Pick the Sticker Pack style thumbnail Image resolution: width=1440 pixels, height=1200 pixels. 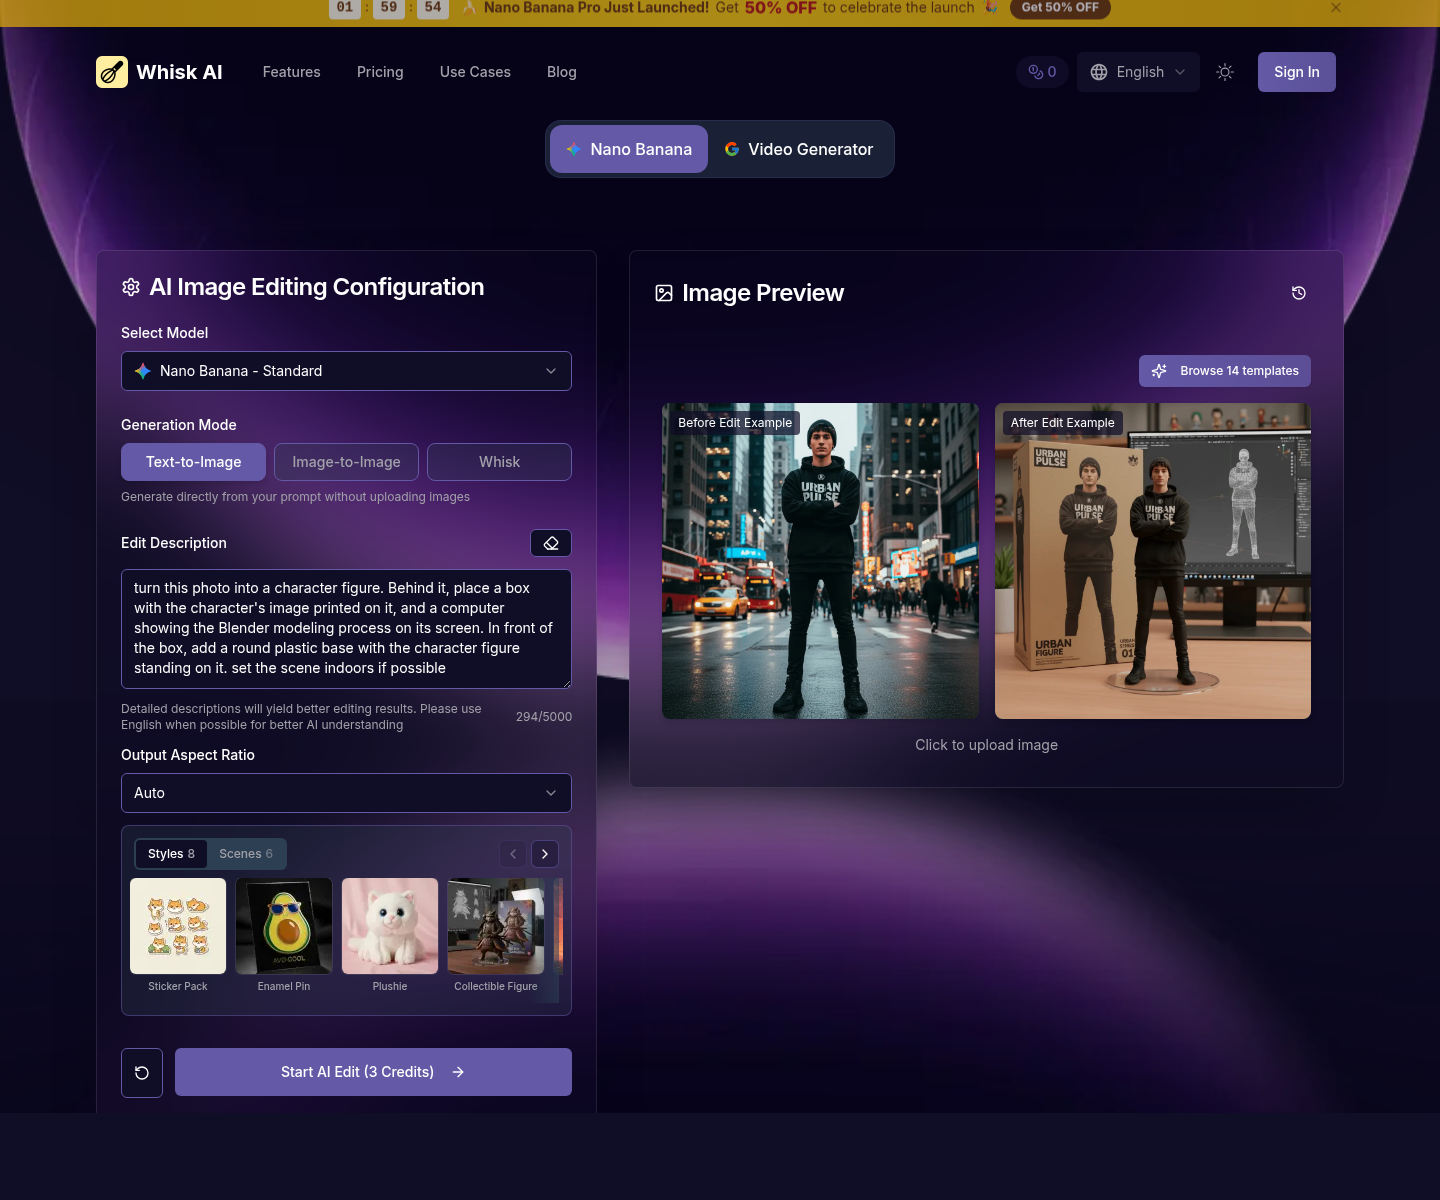[x=178, y=926]
